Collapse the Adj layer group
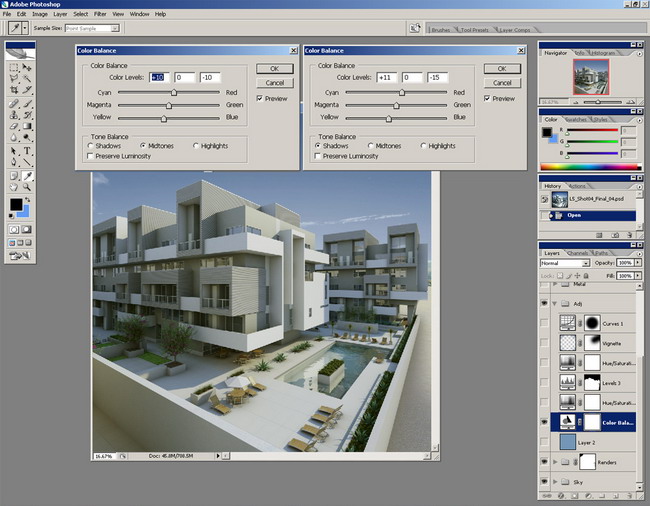 (555, 304)
